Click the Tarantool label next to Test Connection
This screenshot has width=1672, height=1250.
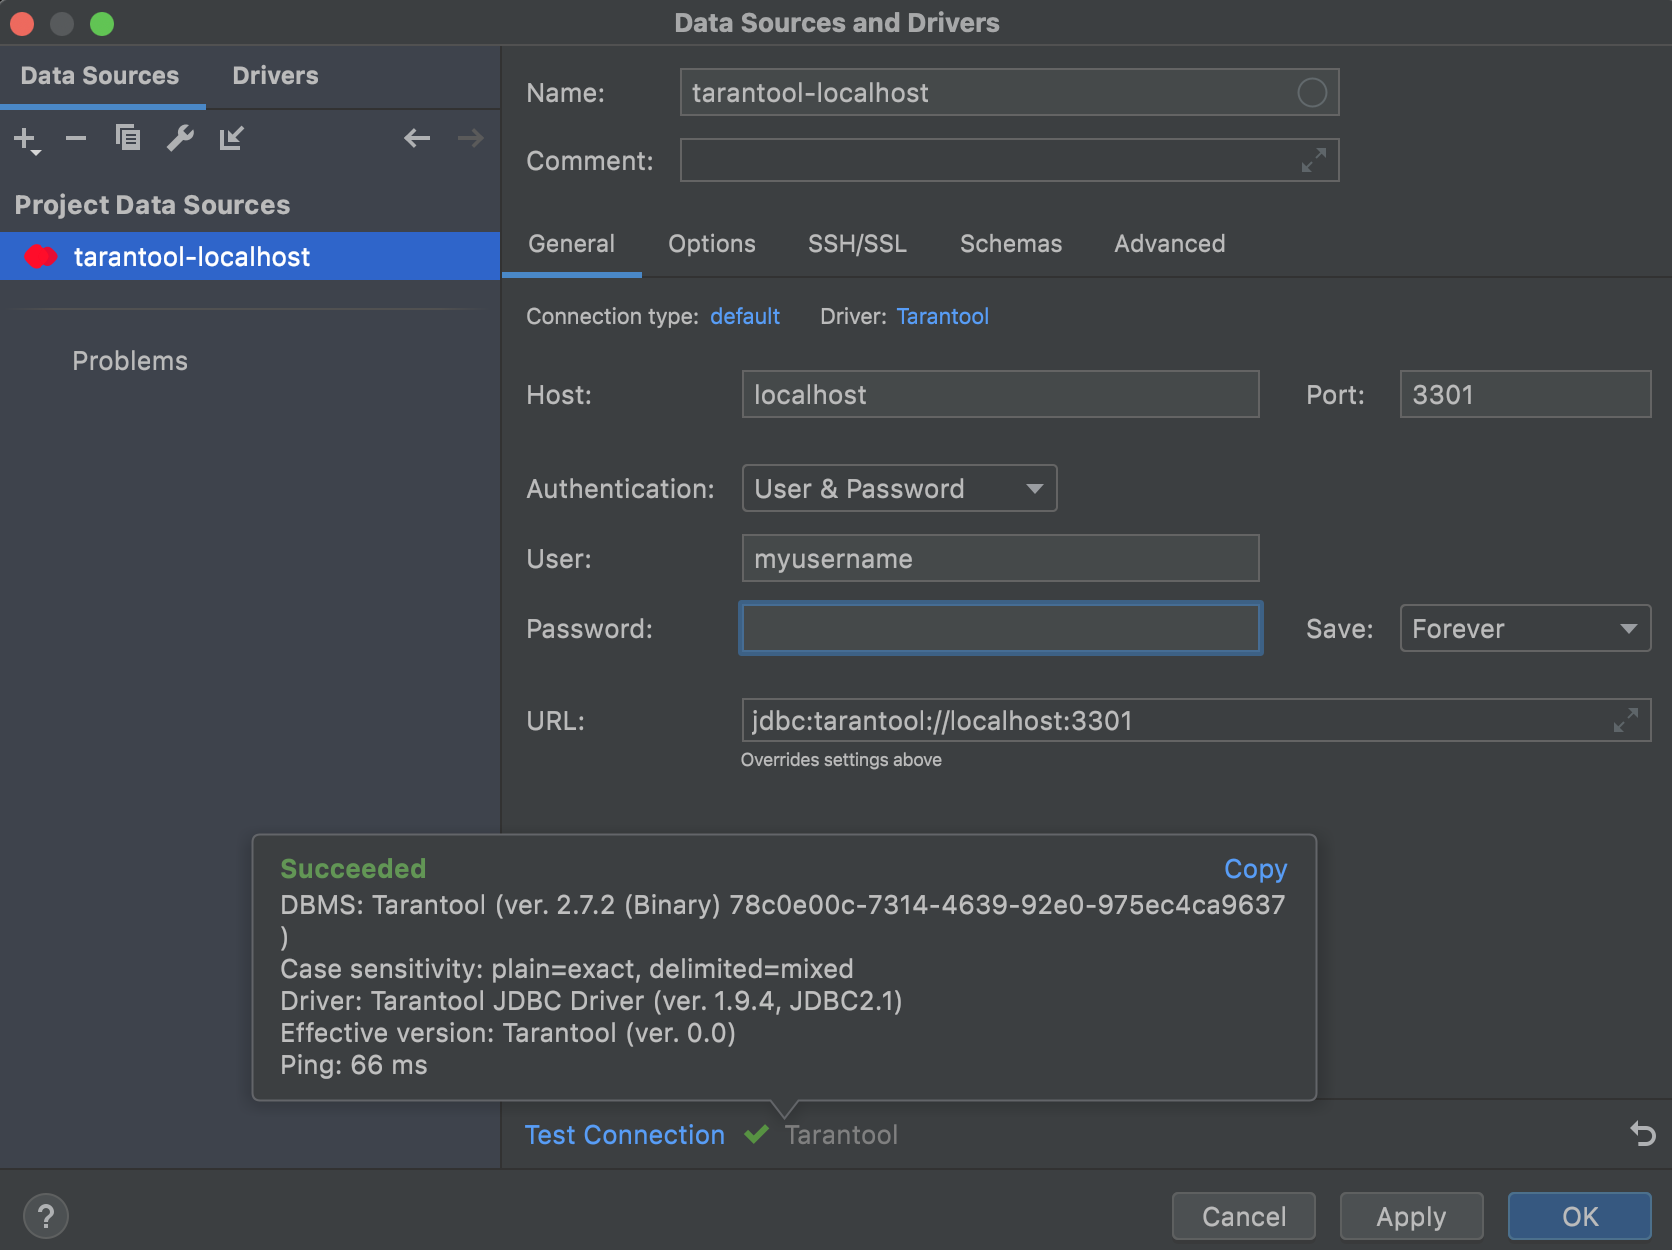click(841, 1135)
